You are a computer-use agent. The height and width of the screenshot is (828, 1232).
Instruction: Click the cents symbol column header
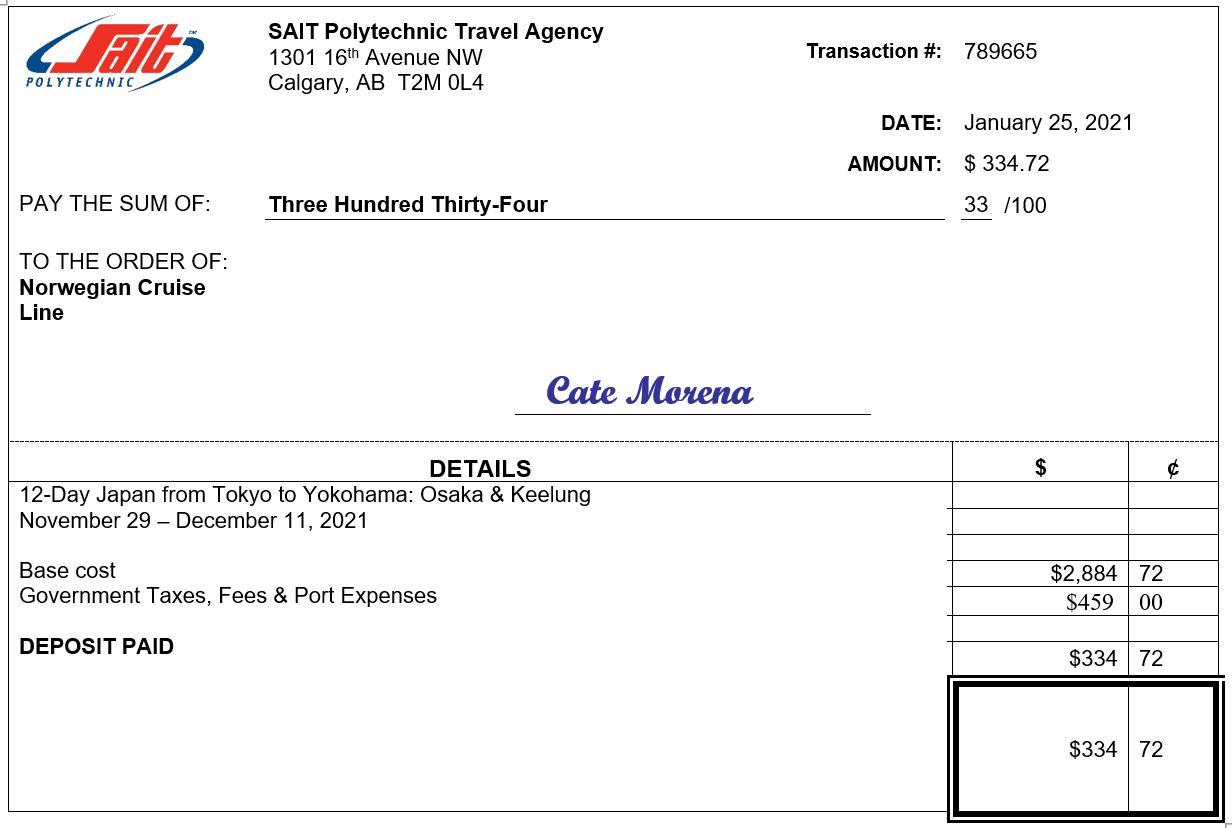1173,467
